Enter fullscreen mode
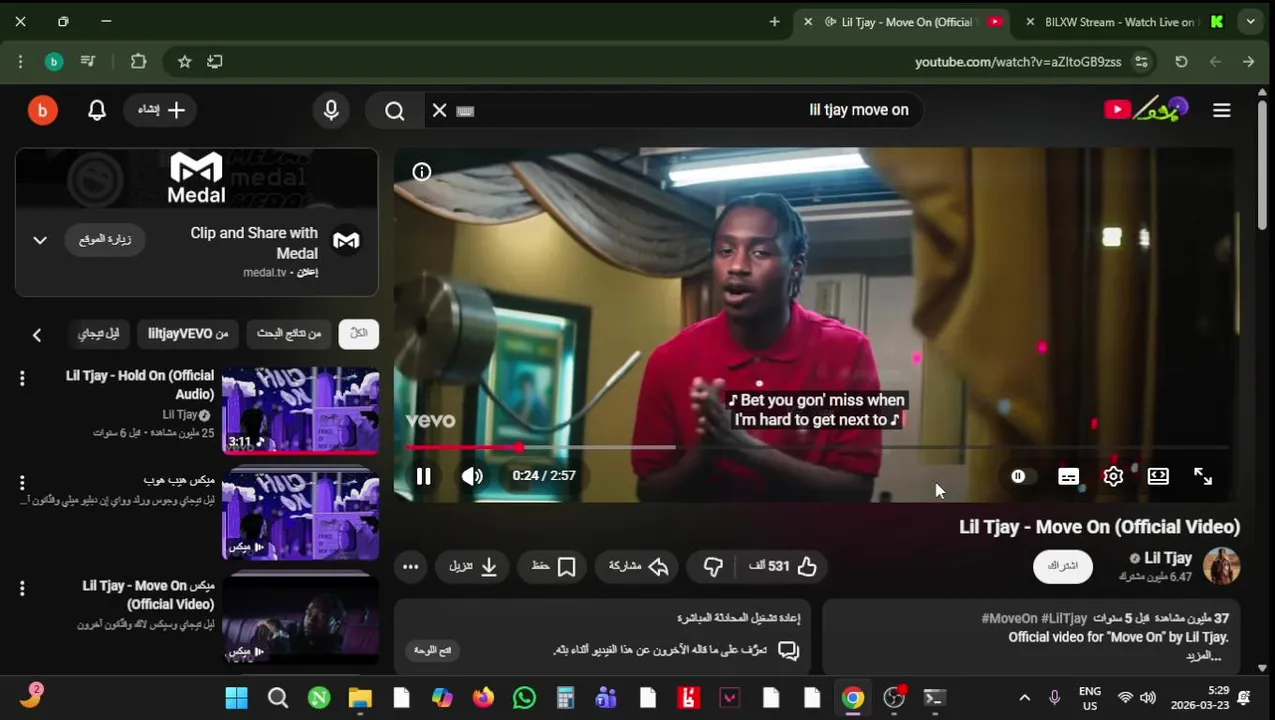 [x=1203, y=476]
